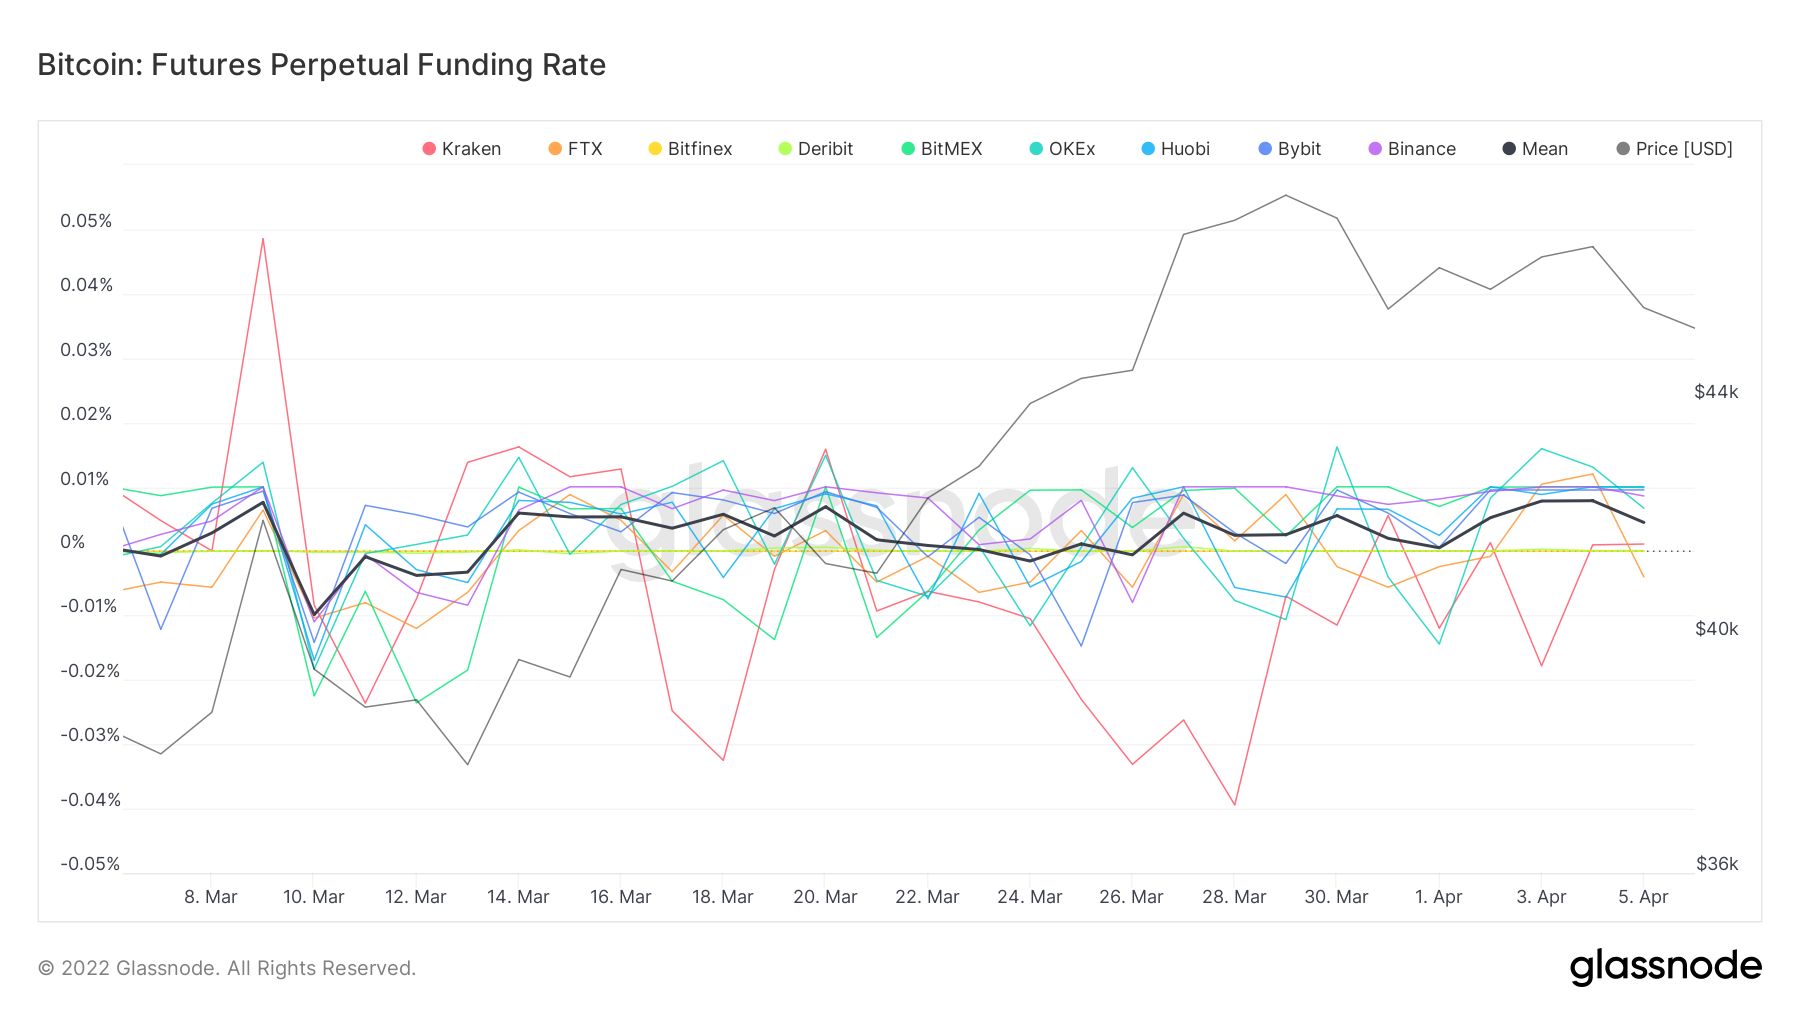Screen dimensions: 1800x1013
Task: Click the glassnode logo at bottom right
Action: (x=1665, y=967)
